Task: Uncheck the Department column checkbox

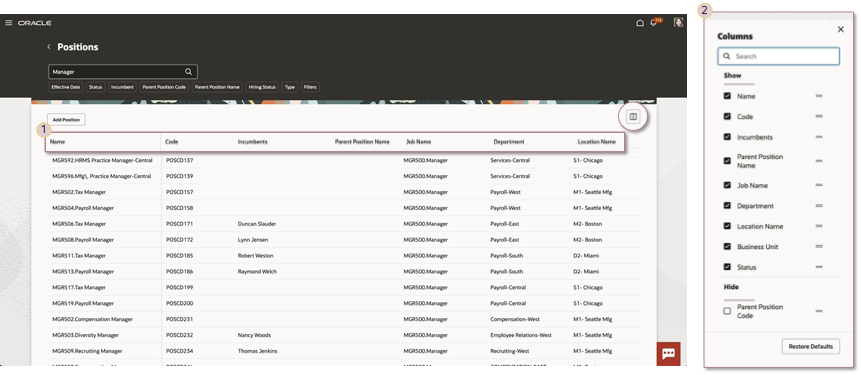Action: (x=727, y=205)
